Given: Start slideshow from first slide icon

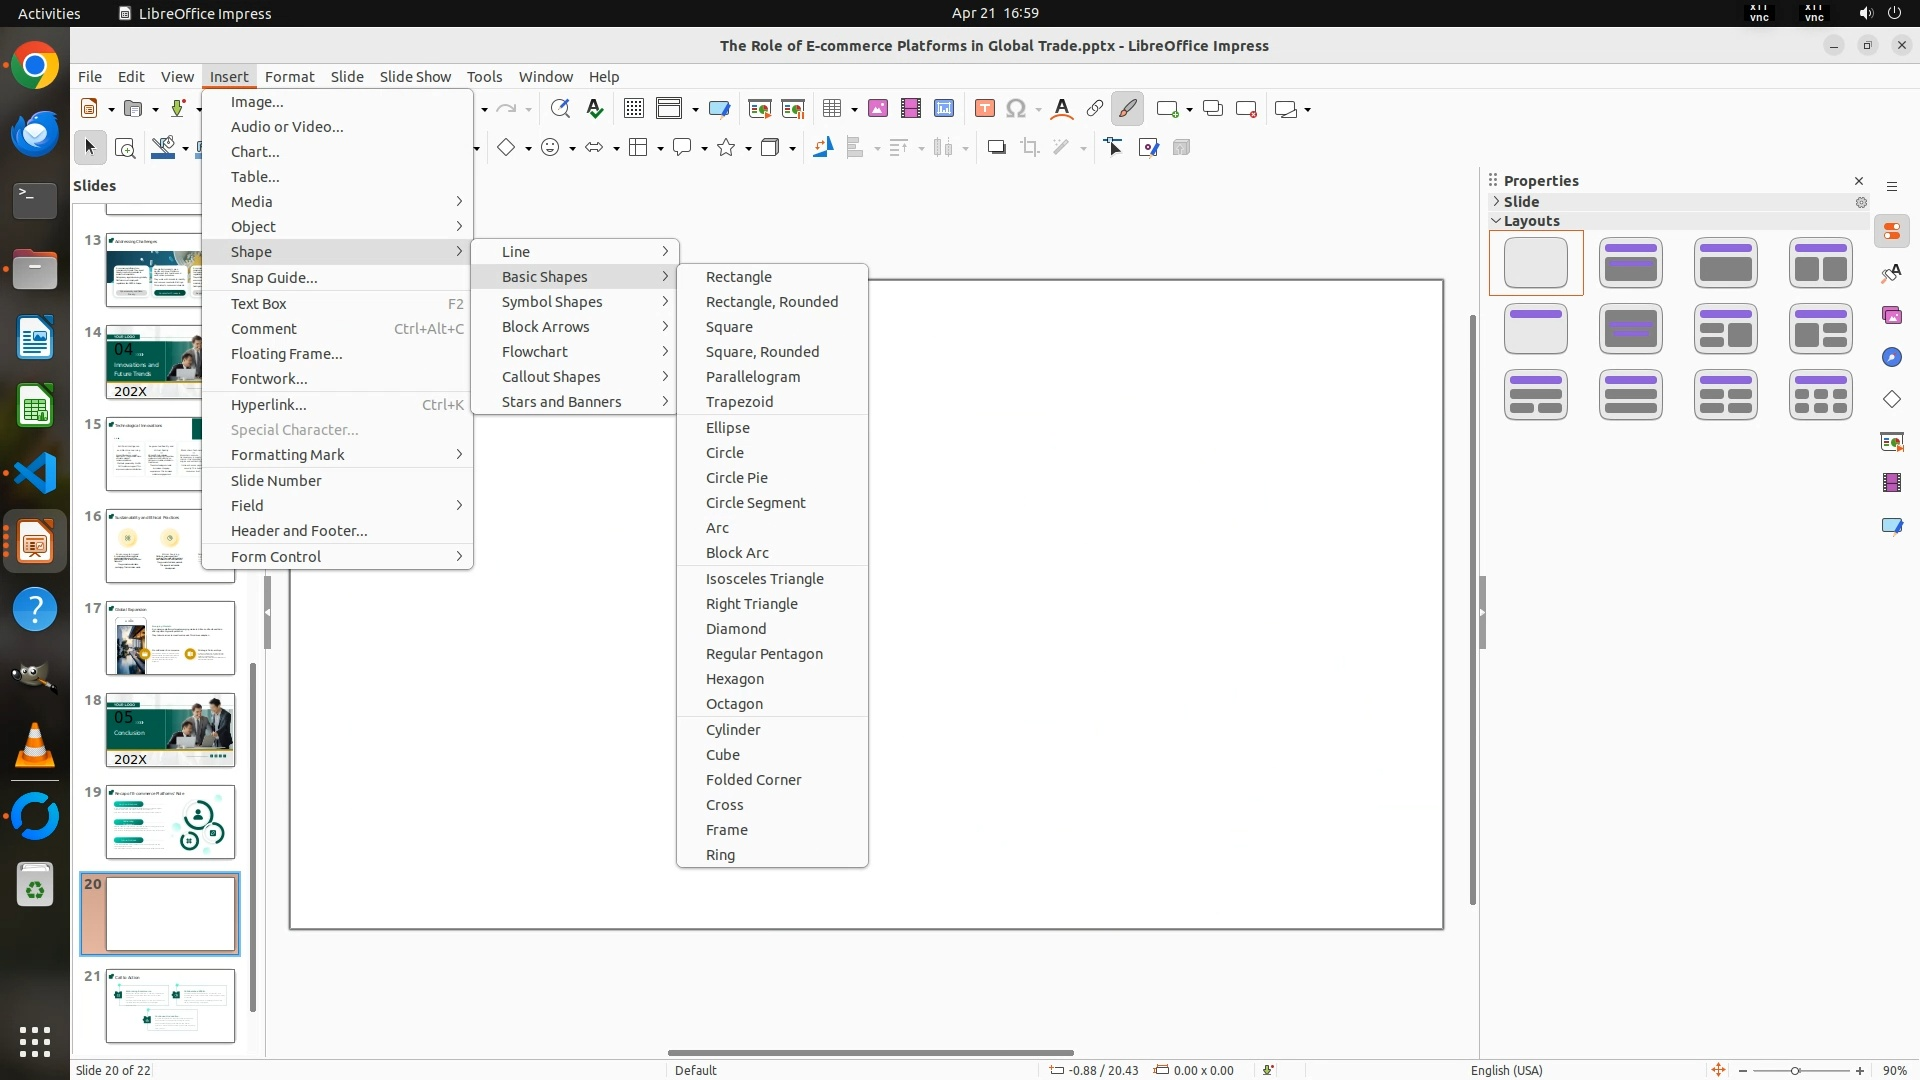Looking at the screenshot, I should tap(759, 109).
